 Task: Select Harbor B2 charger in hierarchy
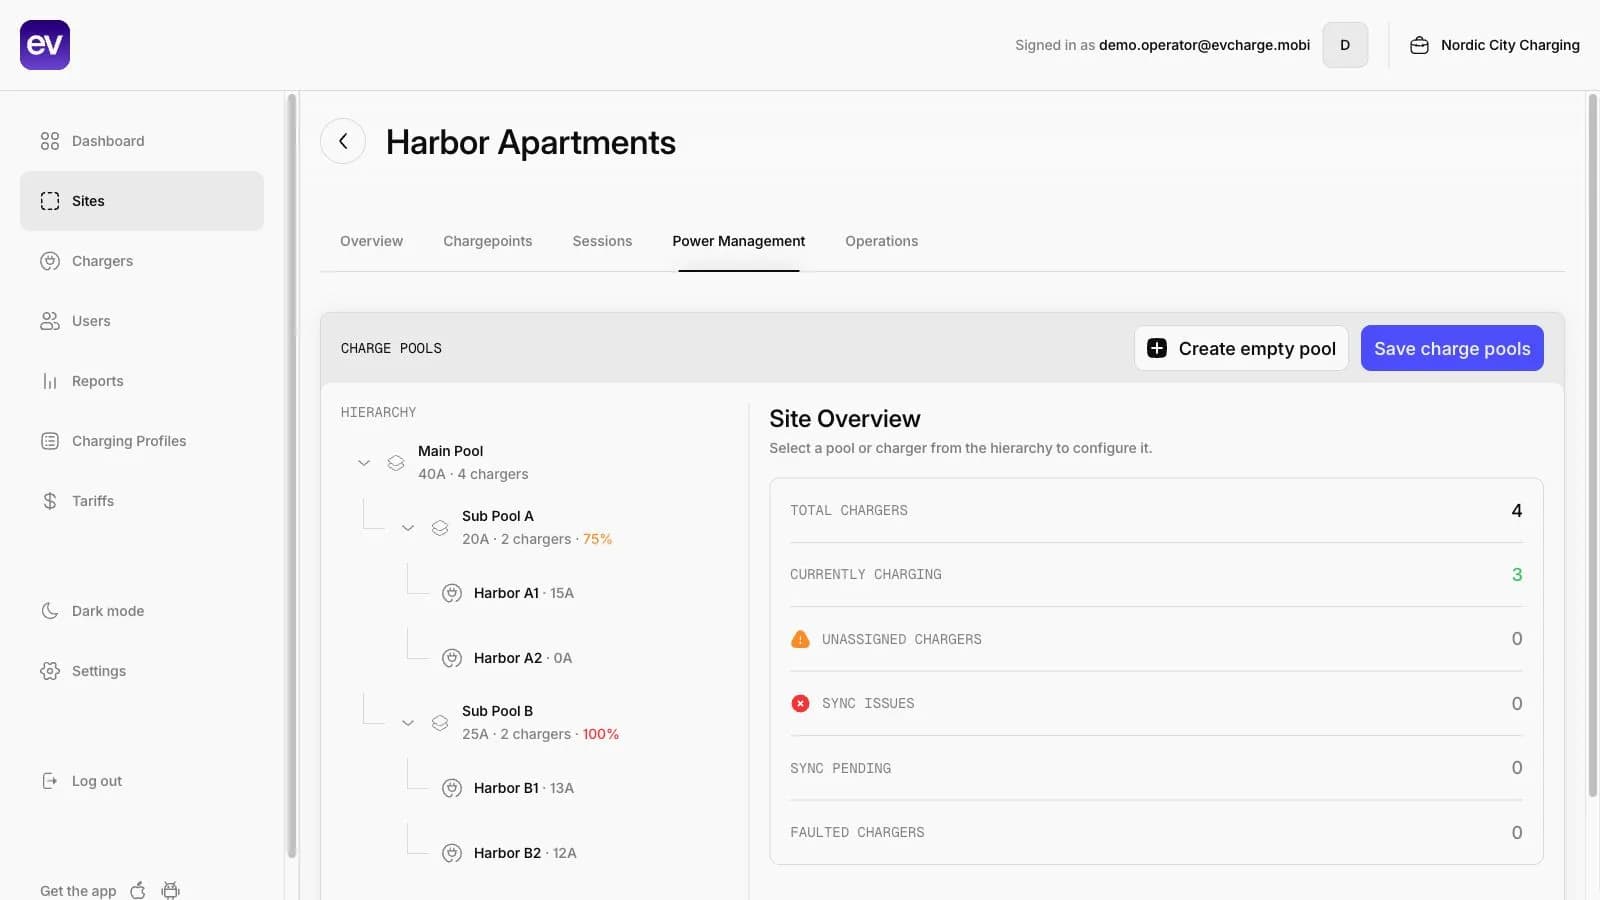point(525,853)
